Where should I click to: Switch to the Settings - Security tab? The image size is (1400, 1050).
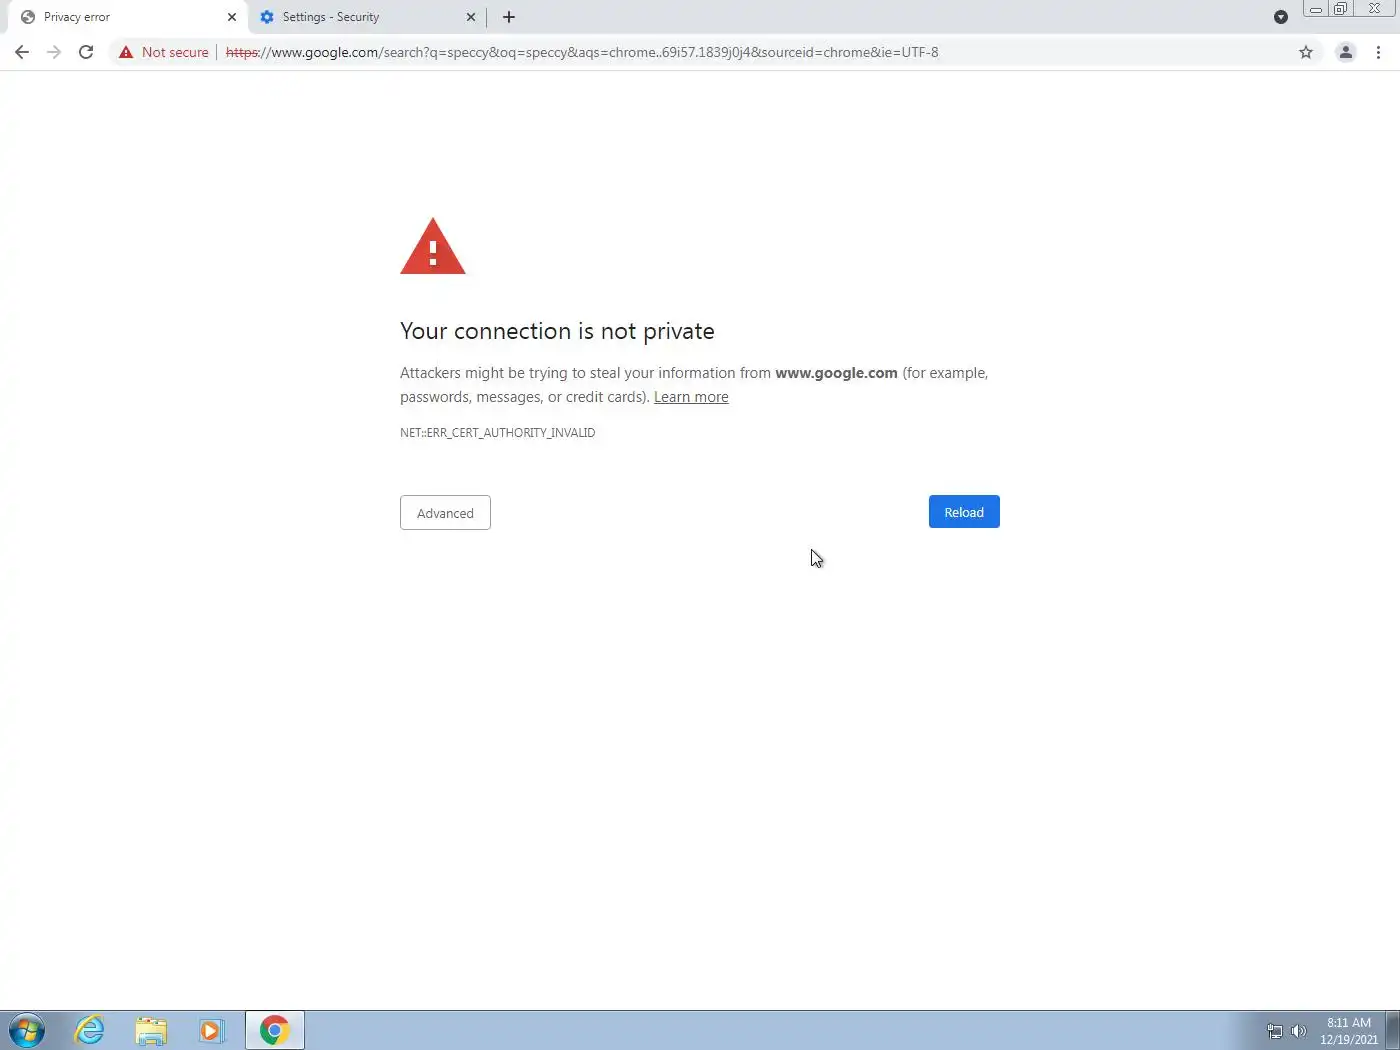pyautogui.click(x=367, y=17)
